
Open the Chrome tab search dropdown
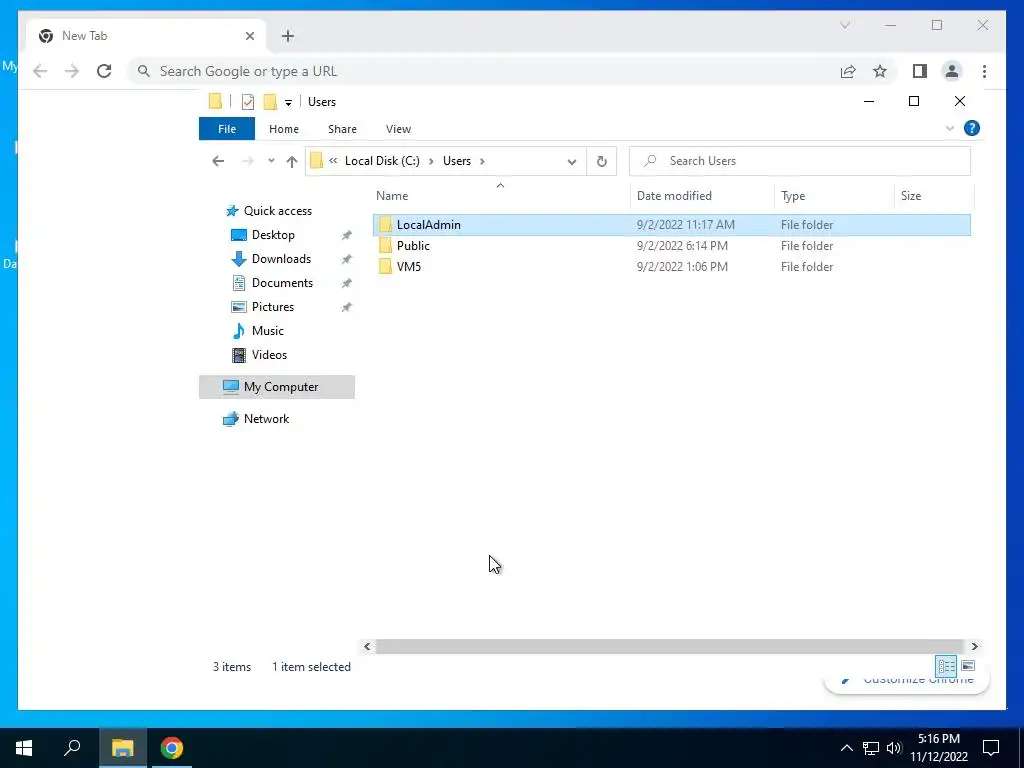pyautogui.click(x=844, y=25)
